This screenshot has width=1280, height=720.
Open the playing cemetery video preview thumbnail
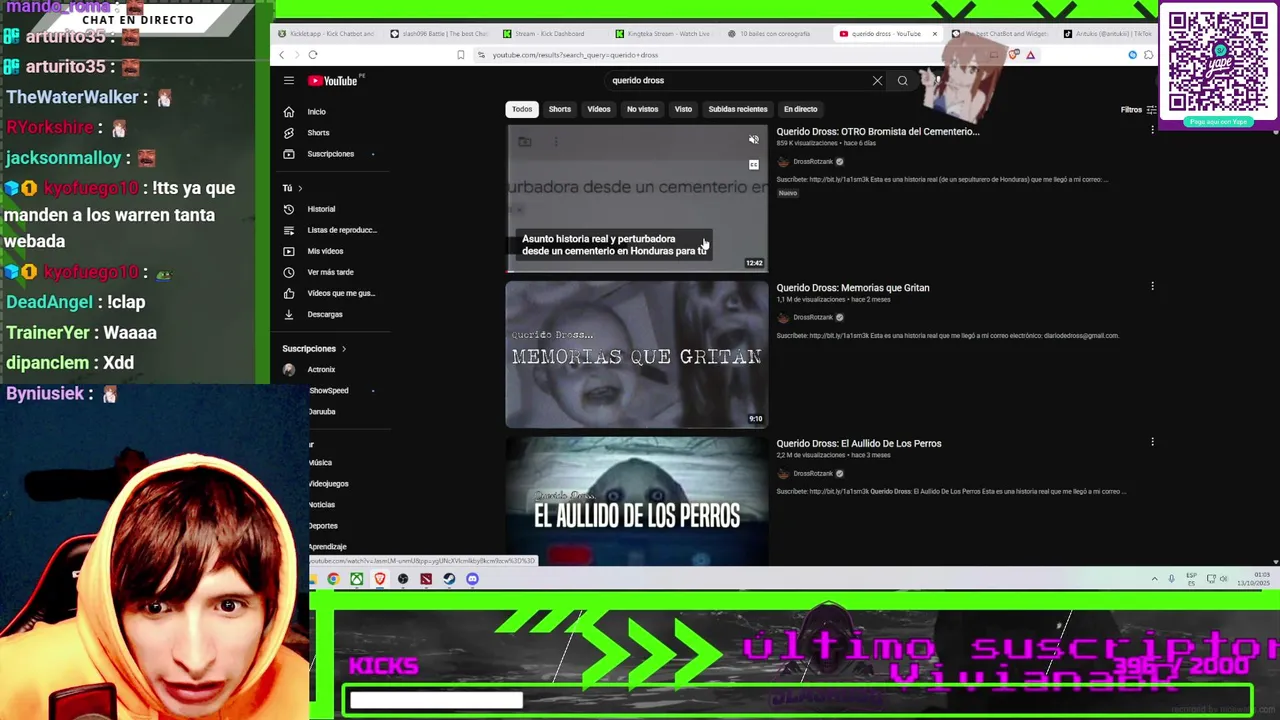637,198
